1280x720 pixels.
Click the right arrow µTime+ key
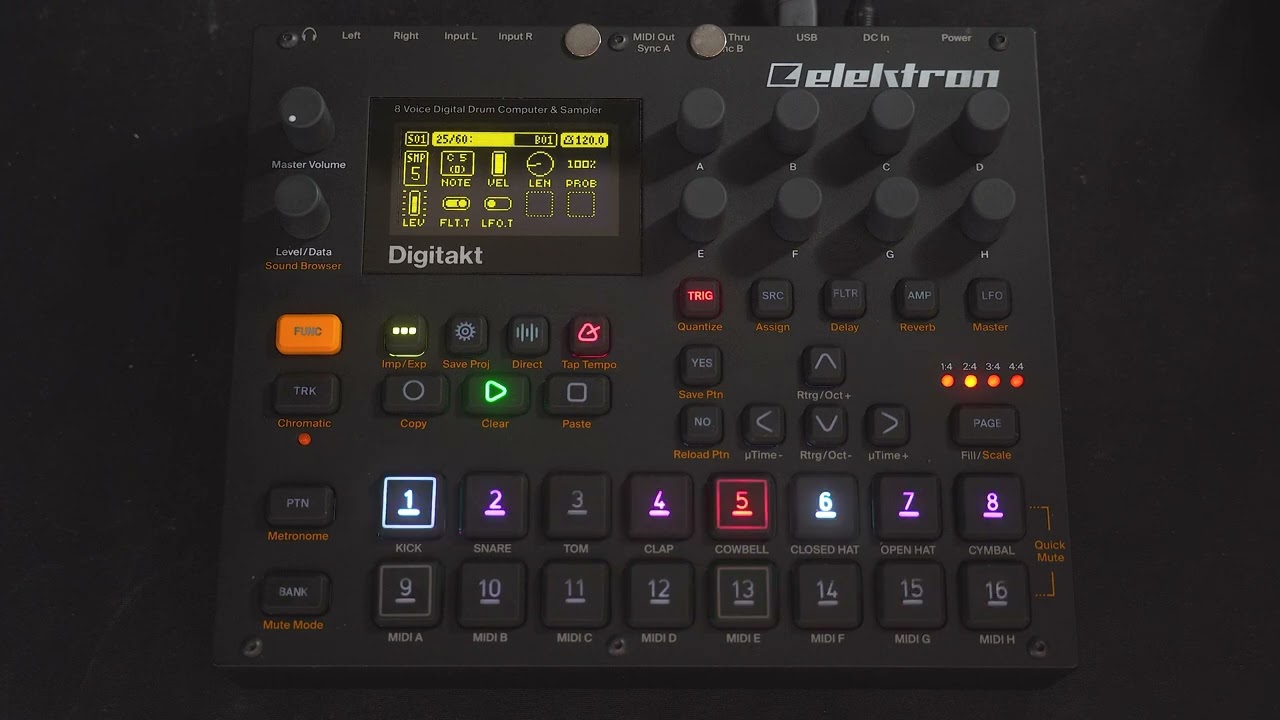point(888,423)
